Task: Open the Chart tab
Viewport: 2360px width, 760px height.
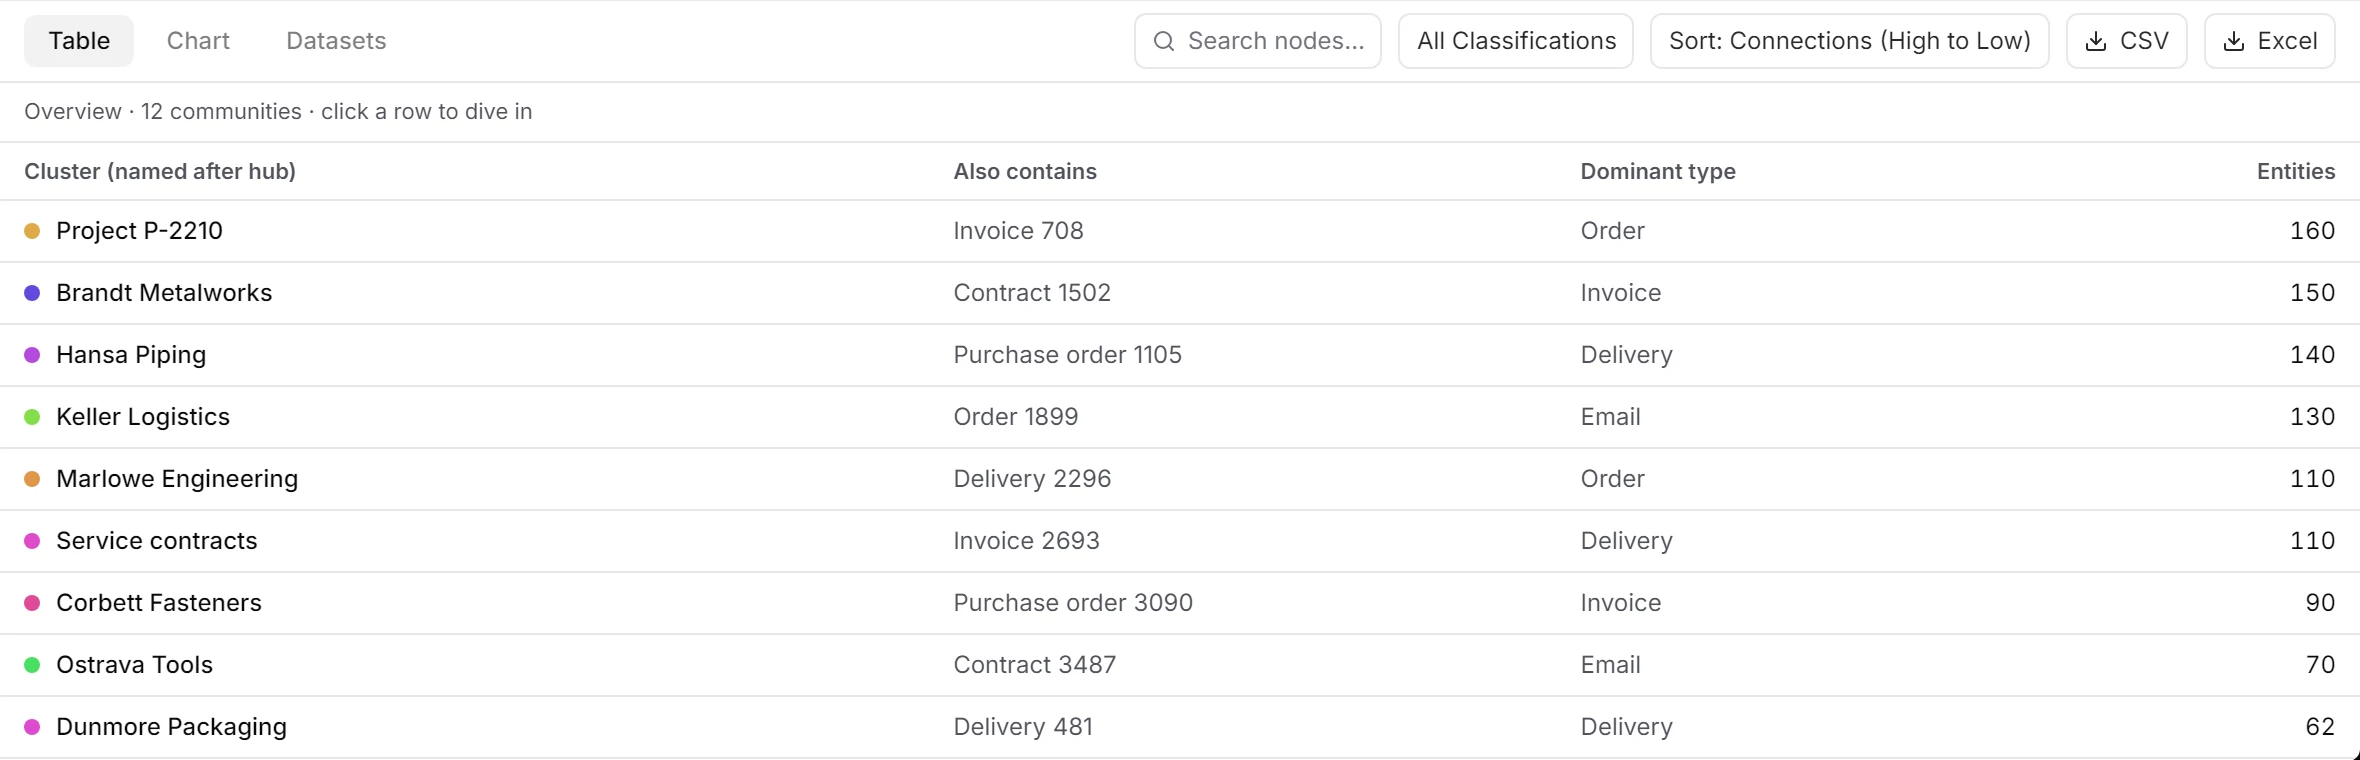Action: tap(198, 41)
